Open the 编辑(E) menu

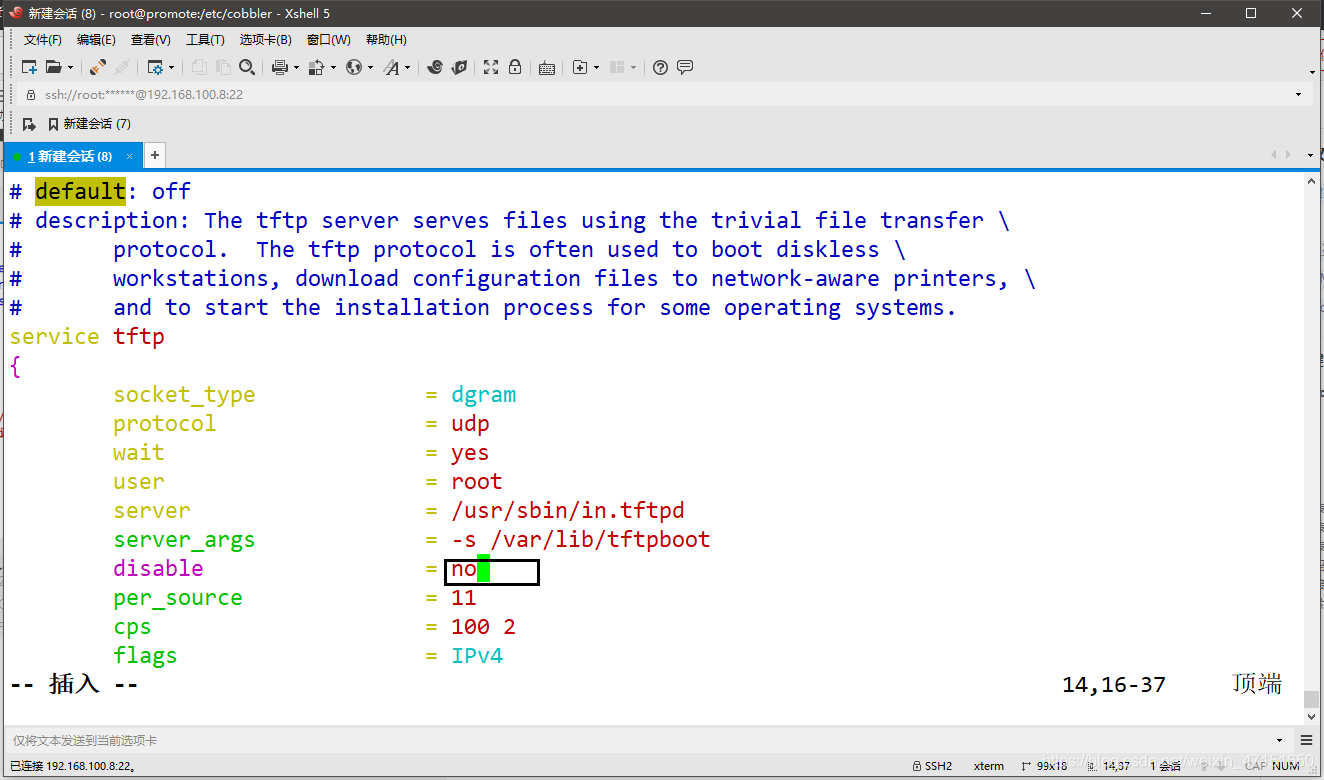96,40
